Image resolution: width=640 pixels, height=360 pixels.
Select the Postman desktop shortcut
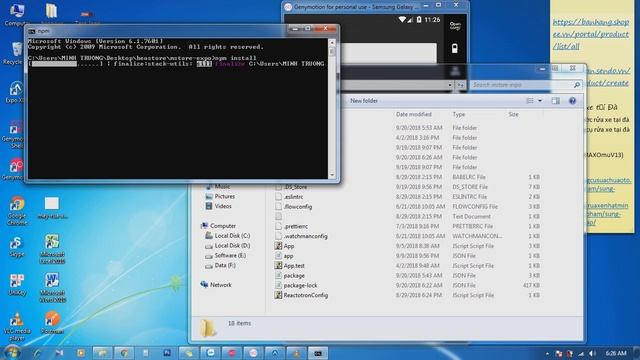point(52,322)
